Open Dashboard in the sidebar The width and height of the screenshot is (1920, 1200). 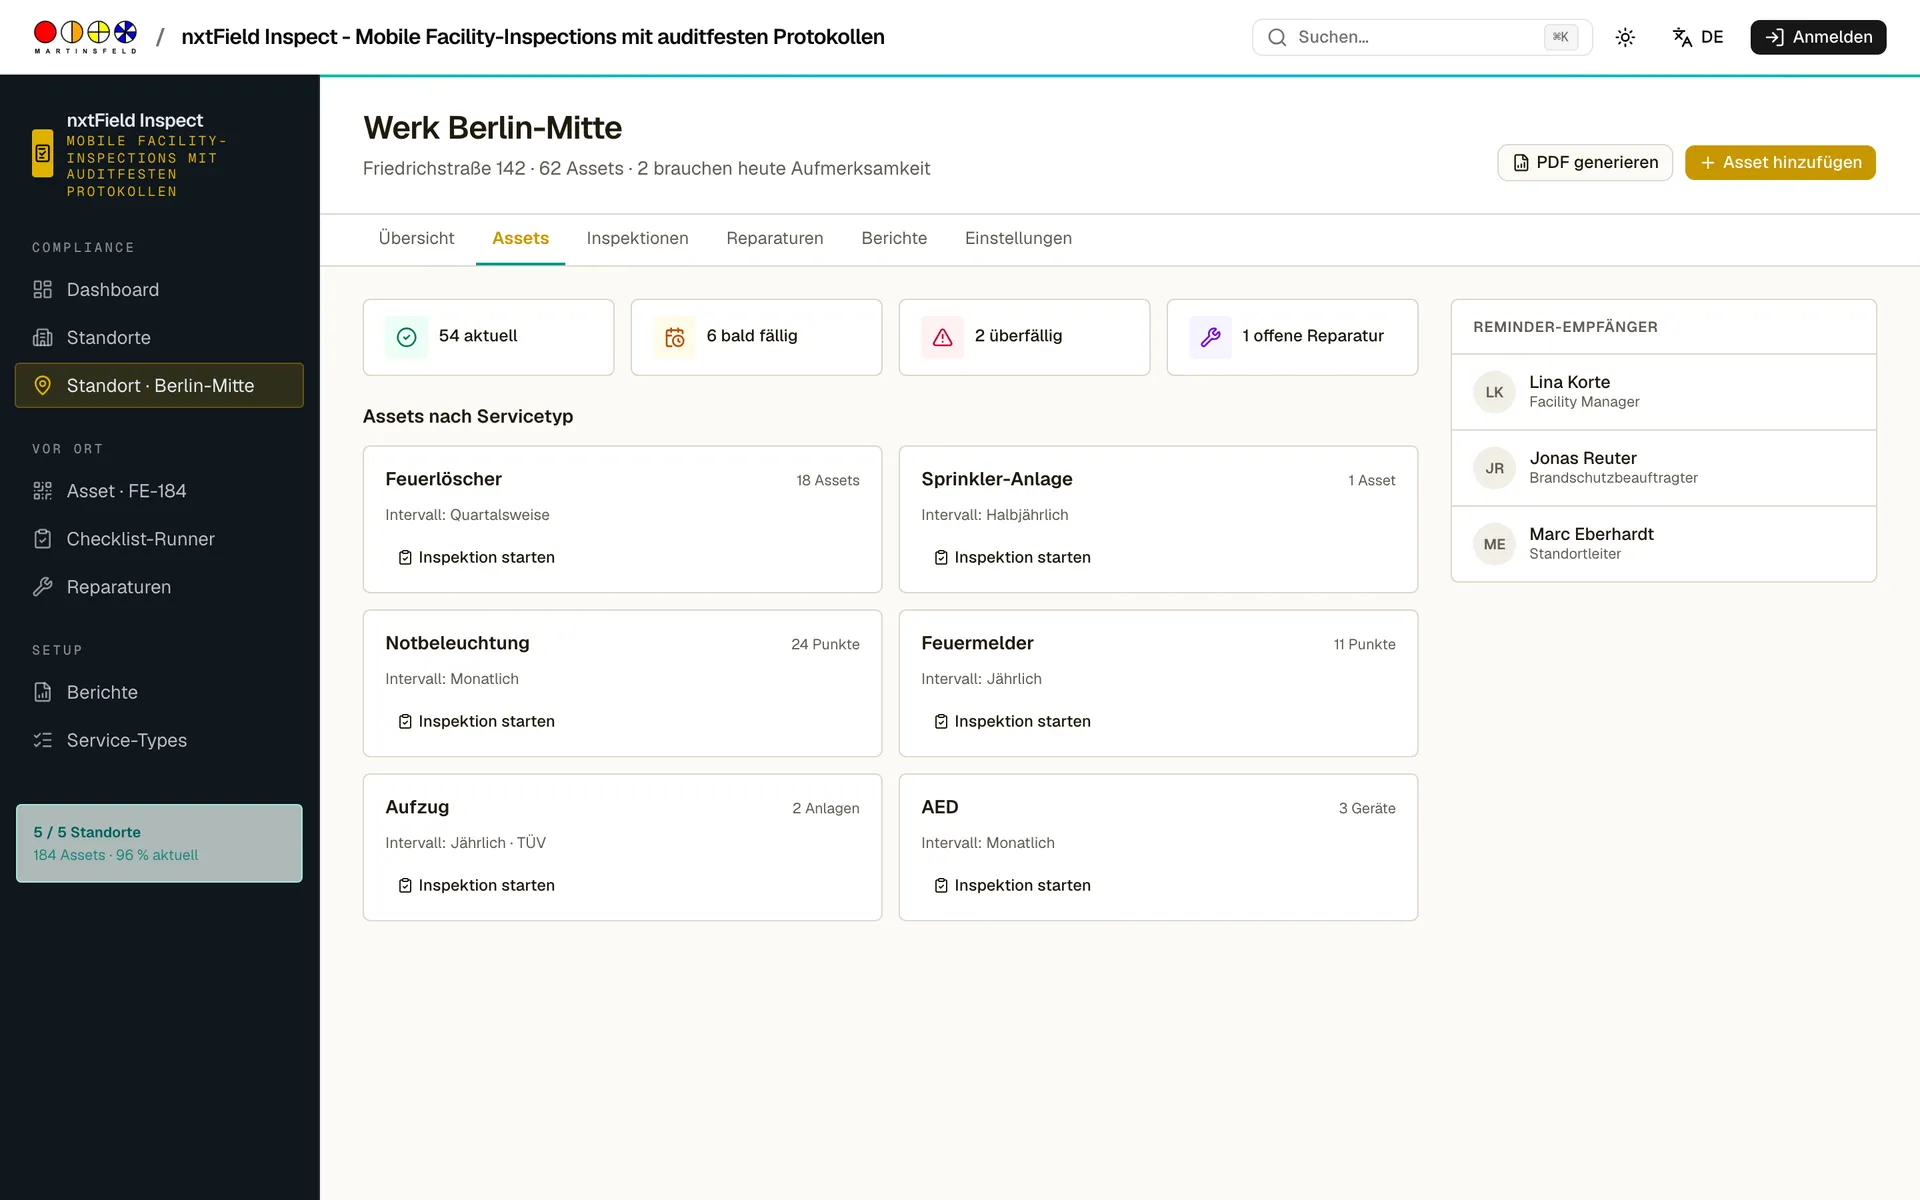159,289
